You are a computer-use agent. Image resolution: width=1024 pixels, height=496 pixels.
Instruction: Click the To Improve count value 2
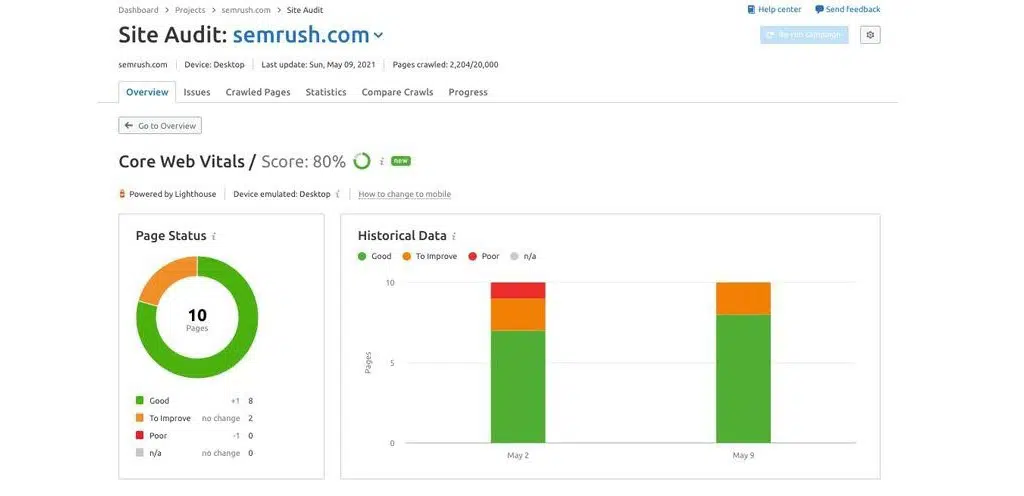coord(251,418)
